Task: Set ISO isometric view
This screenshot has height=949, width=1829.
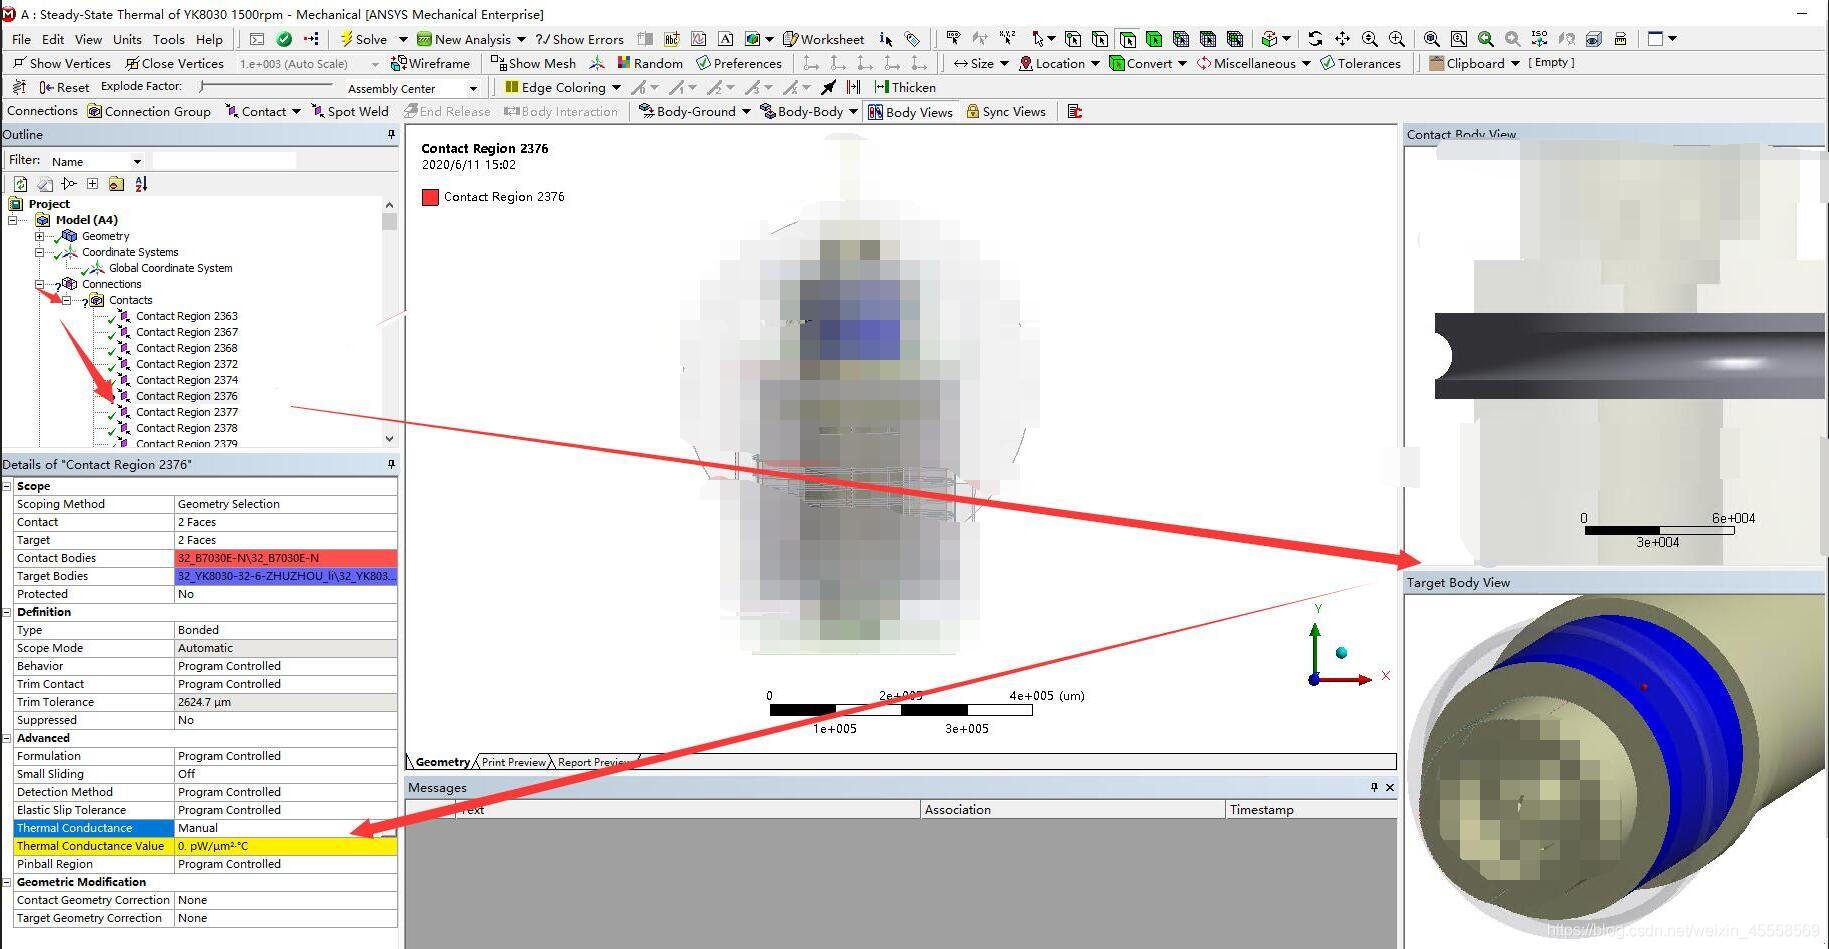Action: pos(1539,39)
